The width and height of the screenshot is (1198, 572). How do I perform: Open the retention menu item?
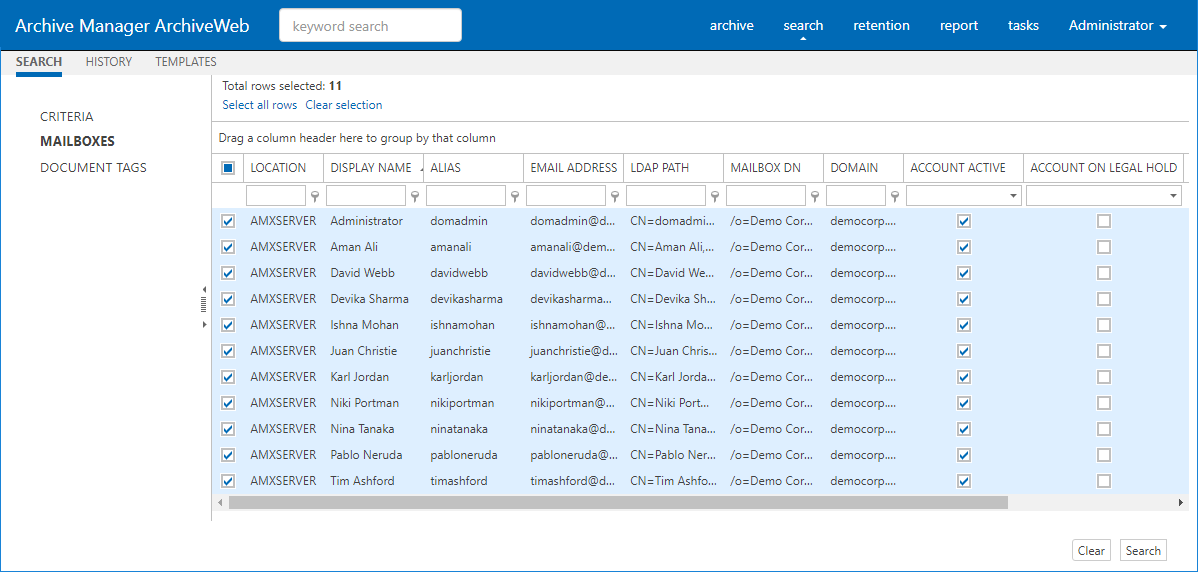(881, 26)
